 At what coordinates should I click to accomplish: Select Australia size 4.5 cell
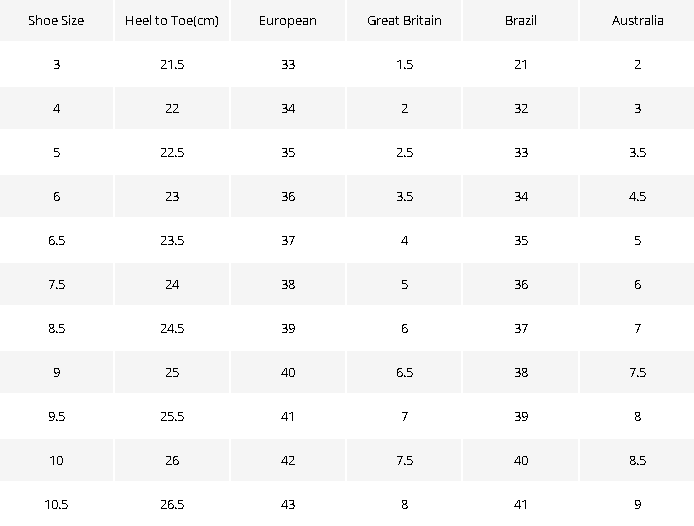click(637, 197)
